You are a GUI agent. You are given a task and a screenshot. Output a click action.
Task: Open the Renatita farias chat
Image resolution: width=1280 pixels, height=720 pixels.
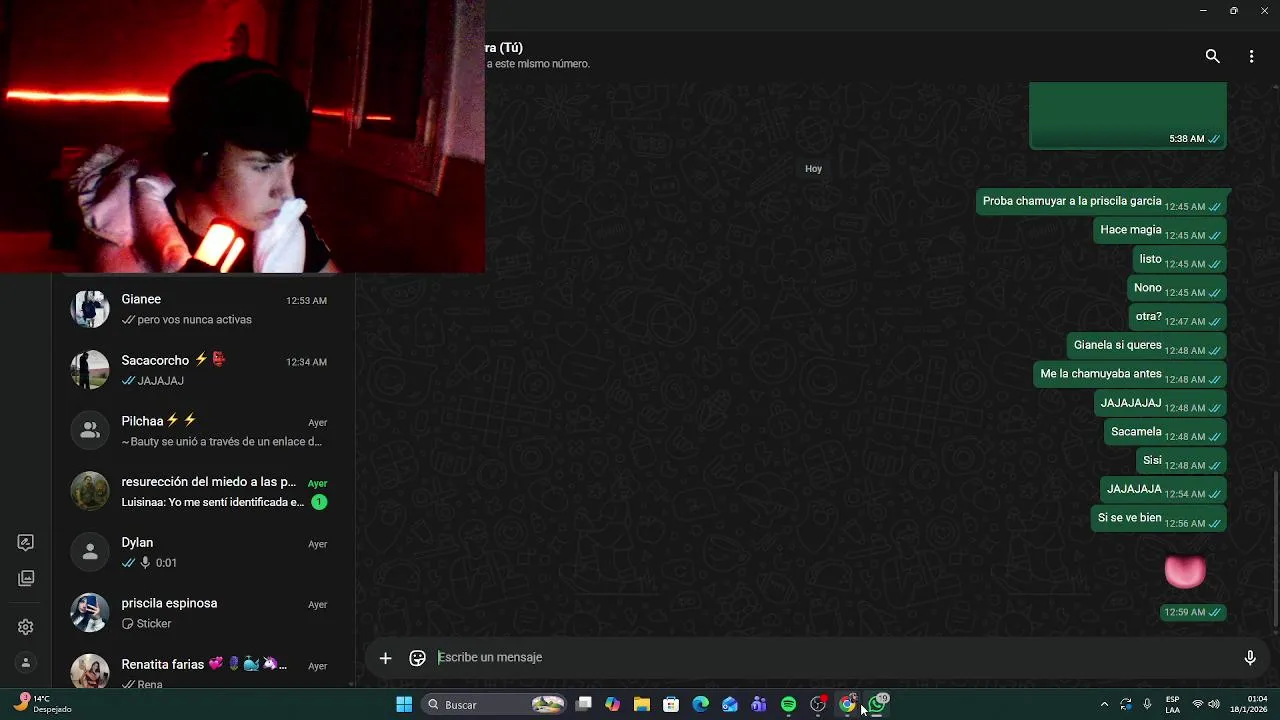point(203,669)
